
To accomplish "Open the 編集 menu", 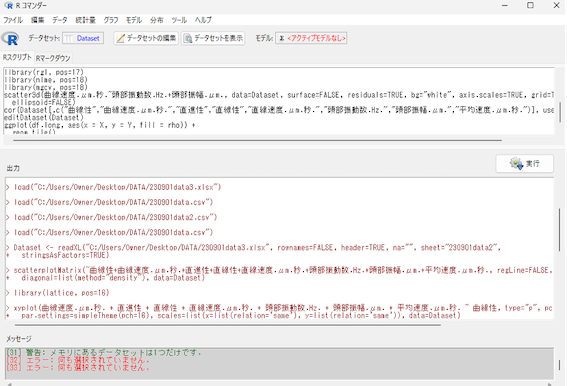I will click(x=37, y=20).
